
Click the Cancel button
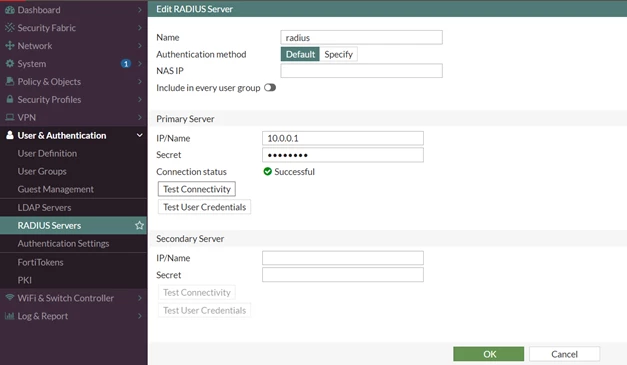tap(564, 354)
